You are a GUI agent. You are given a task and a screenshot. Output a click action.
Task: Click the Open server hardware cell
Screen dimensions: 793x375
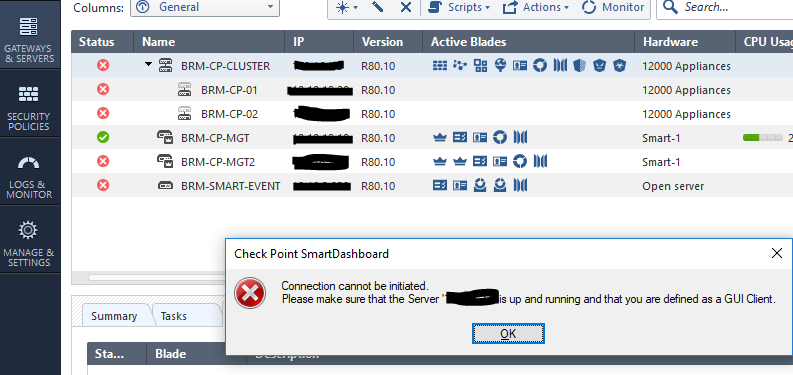pos(673,186)
